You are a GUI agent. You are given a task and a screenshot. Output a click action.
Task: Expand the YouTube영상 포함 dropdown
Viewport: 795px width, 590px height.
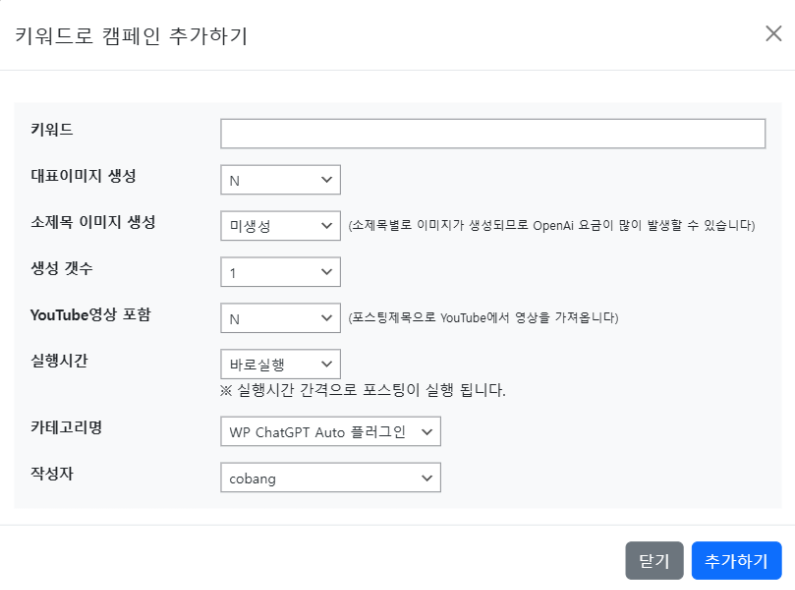(280, 318)
